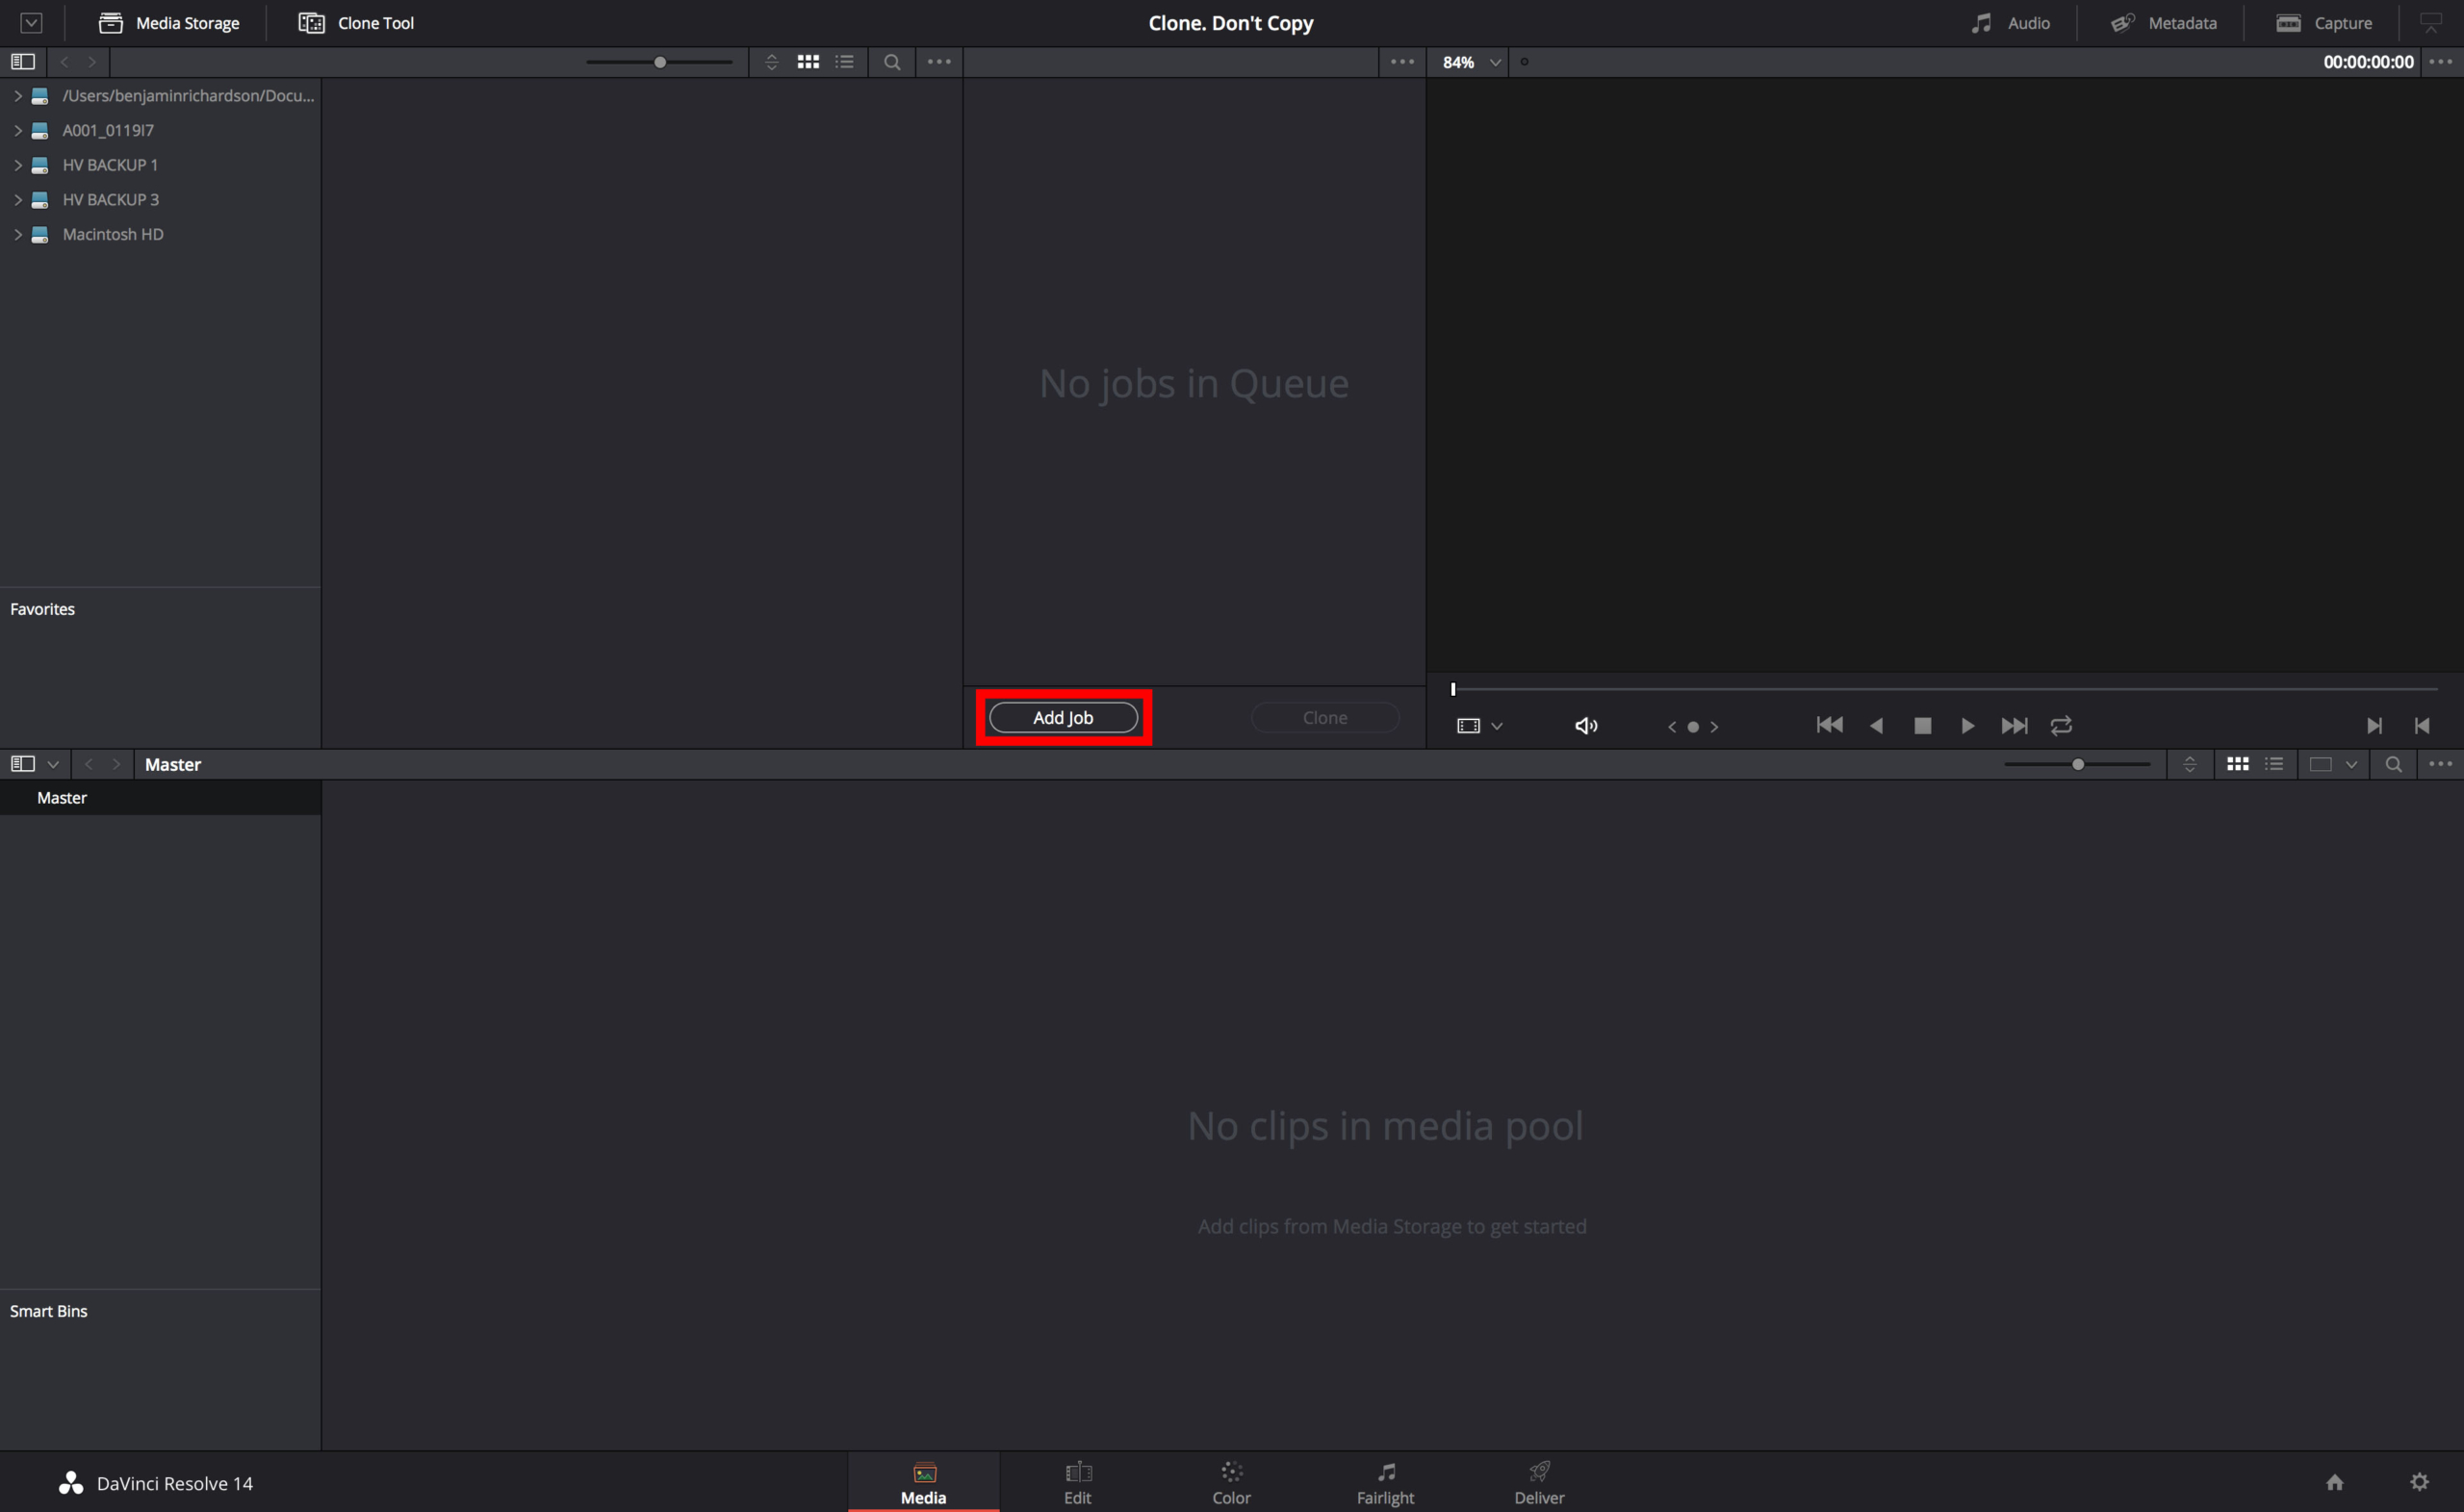The width and height of the screenshot is (2464, 1512).
Task: Expand the Macintosh HD volume
Action: point(17,234)
